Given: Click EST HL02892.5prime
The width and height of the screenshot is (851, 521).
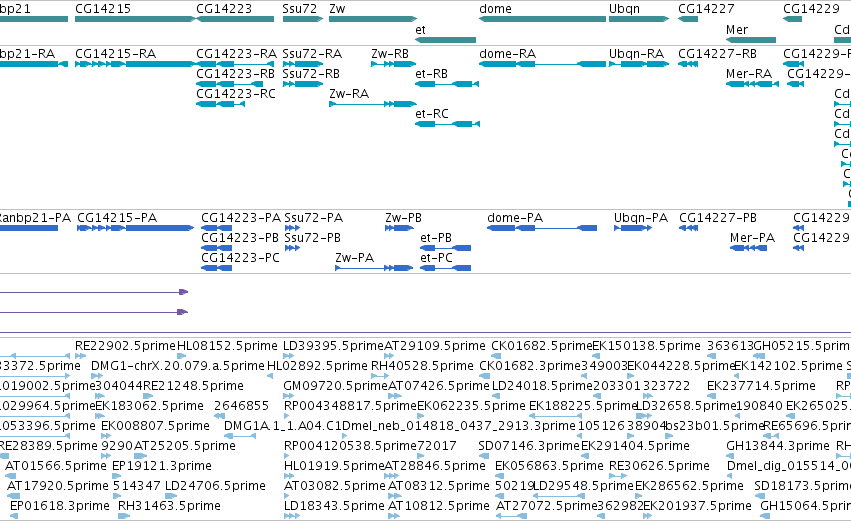Looking at the screenshot, I should pos(272,376).
